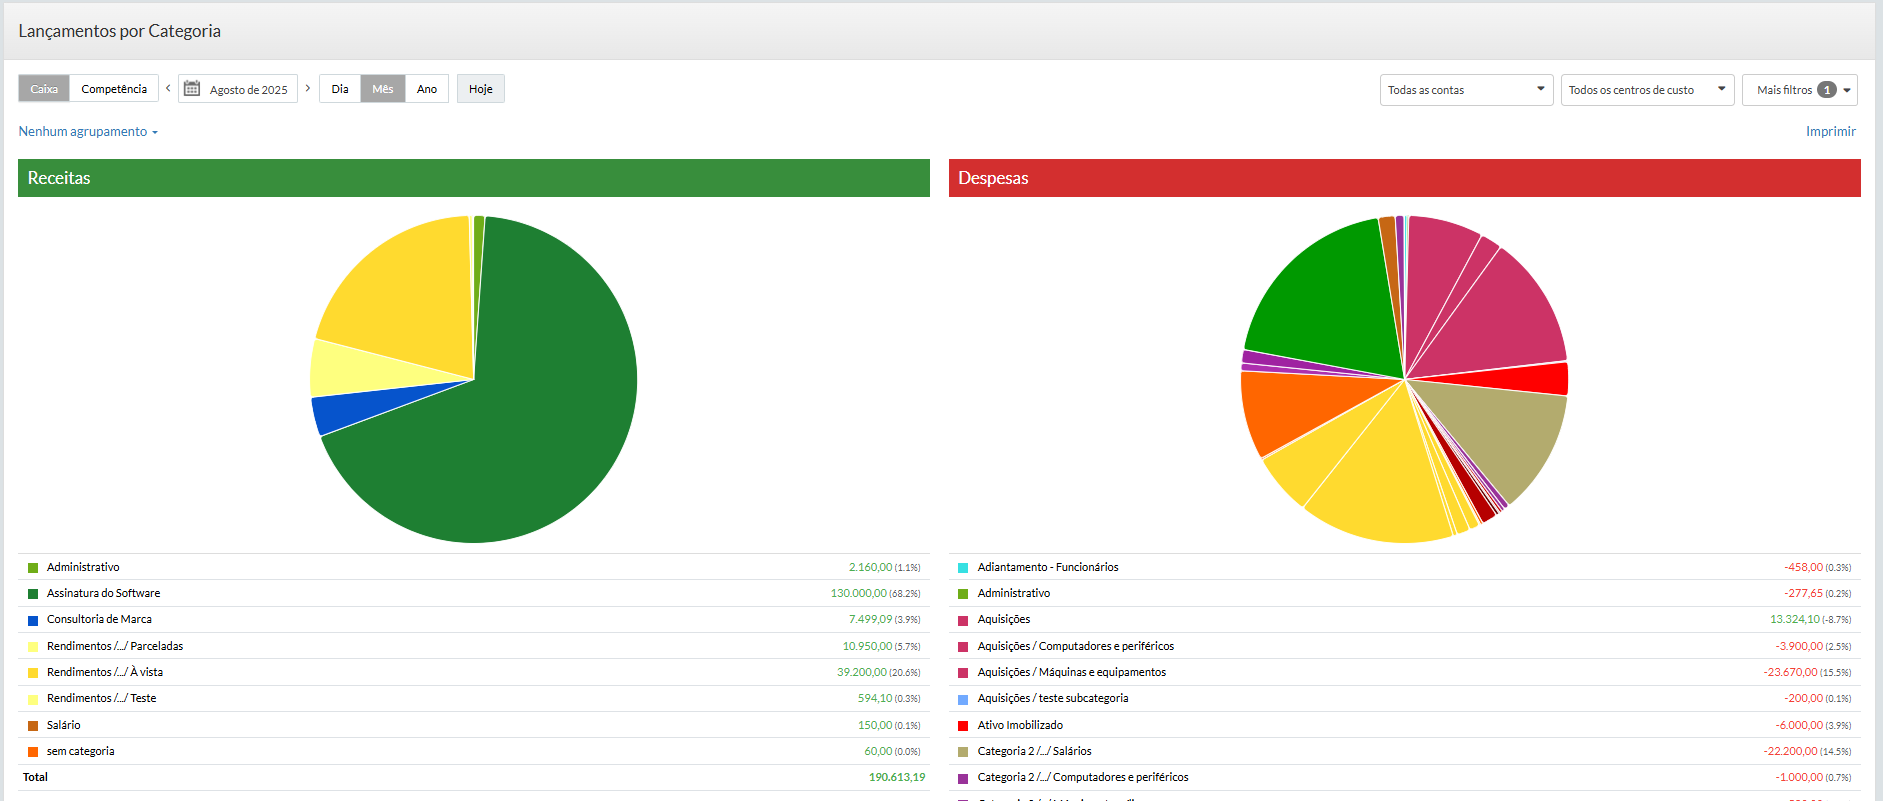
Task: Click Agosto de 2025 date field
Action: pos(238,89)
